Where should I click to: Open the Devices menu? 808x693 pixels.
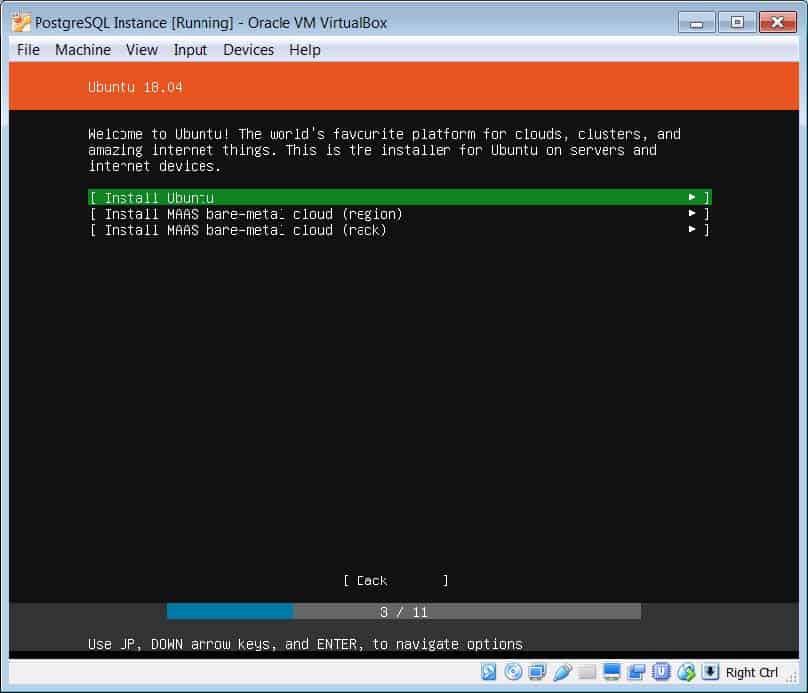click(248, 50)
